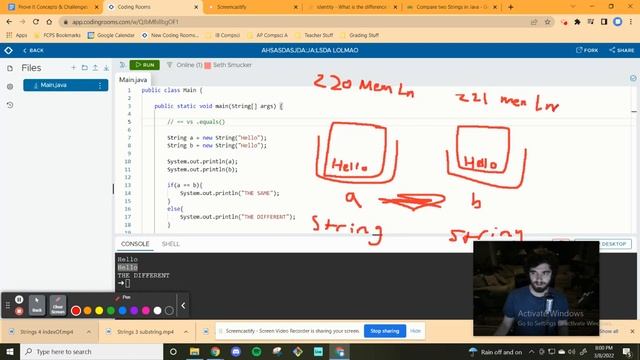Download files from the Files panel

coord(106,68)
